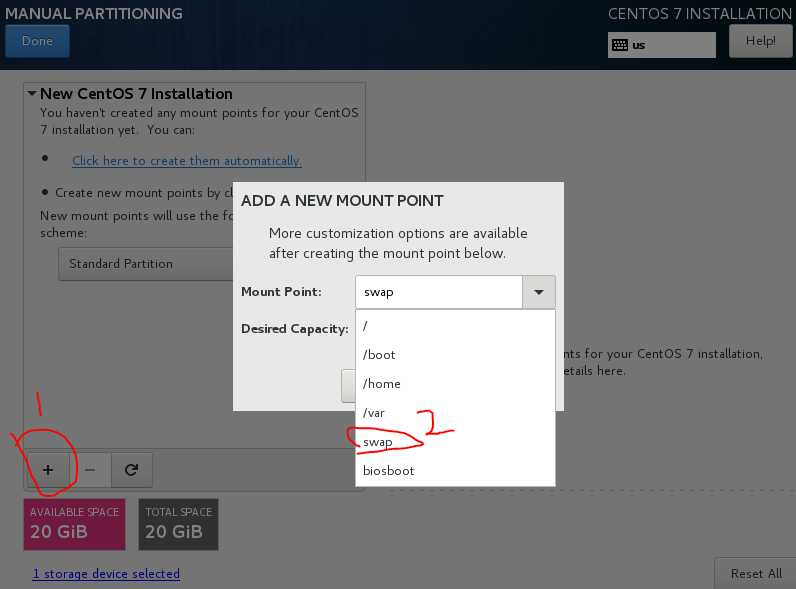Select the / mount point option
The width and height of the screenshot is (796, 589).
coord(455,326)
